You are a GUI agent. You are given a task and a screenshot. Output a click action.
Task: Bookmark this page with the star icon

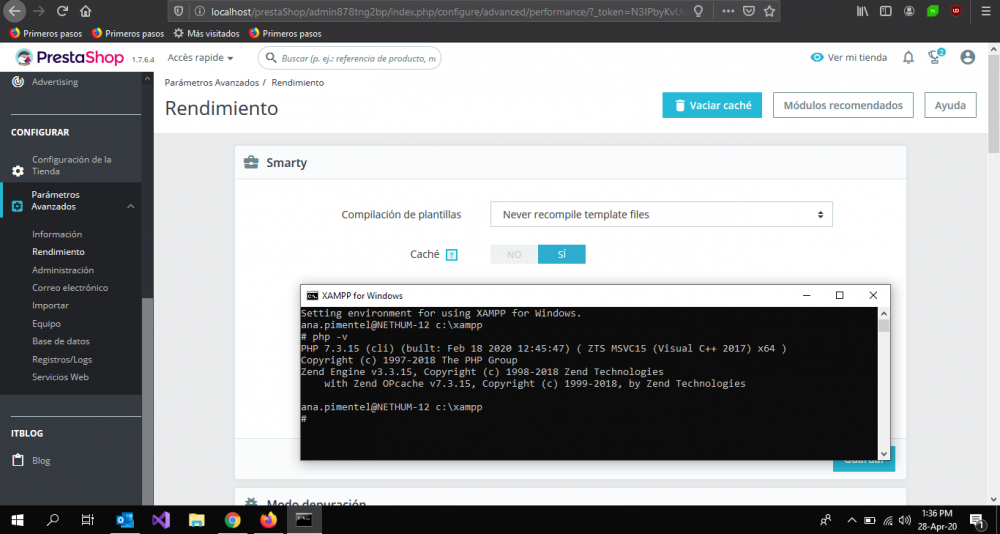tap(769, 11)
